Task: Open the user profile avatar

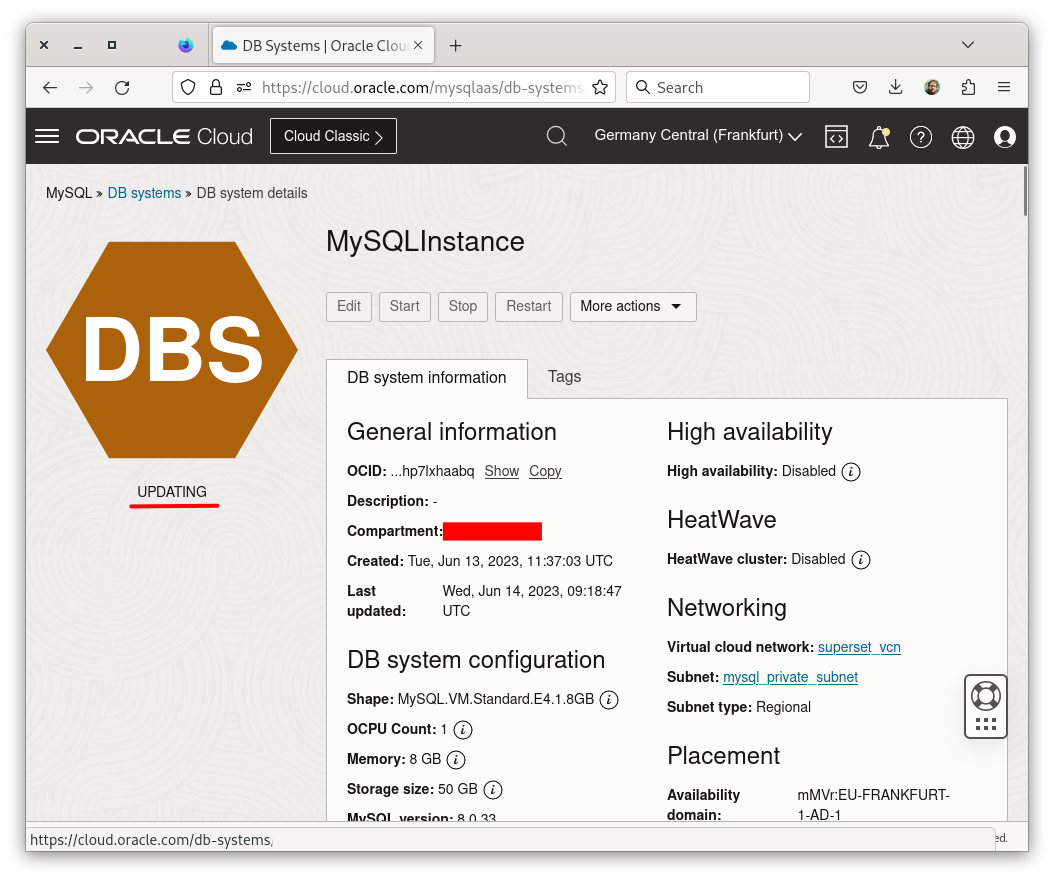Action: (1005, 137)
